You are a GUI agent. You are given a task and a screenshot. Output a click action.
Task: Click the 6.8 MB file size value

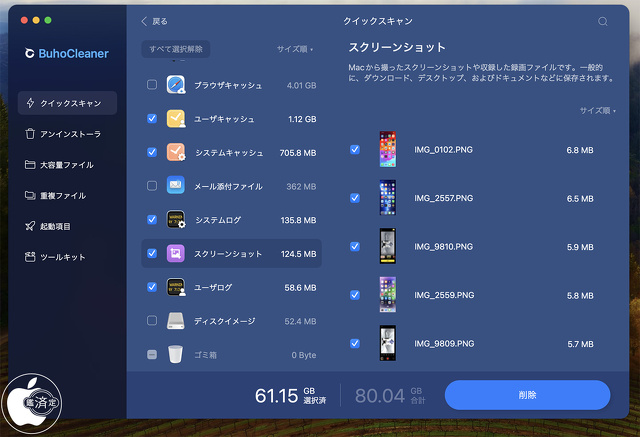point(580,150)
